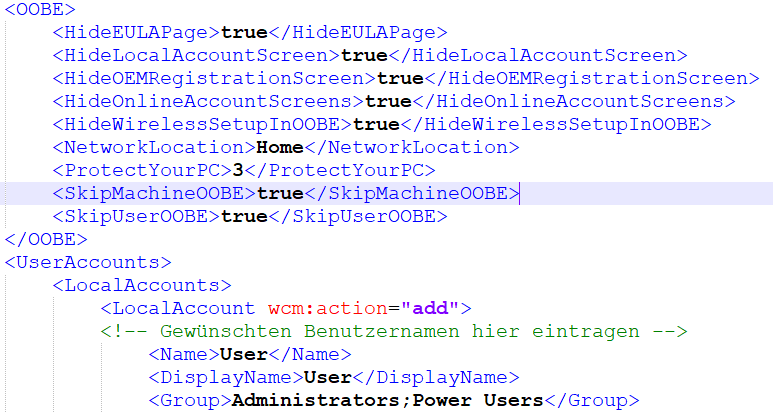
Task: Click the opening OOBE tag
Action: [40, 9]
